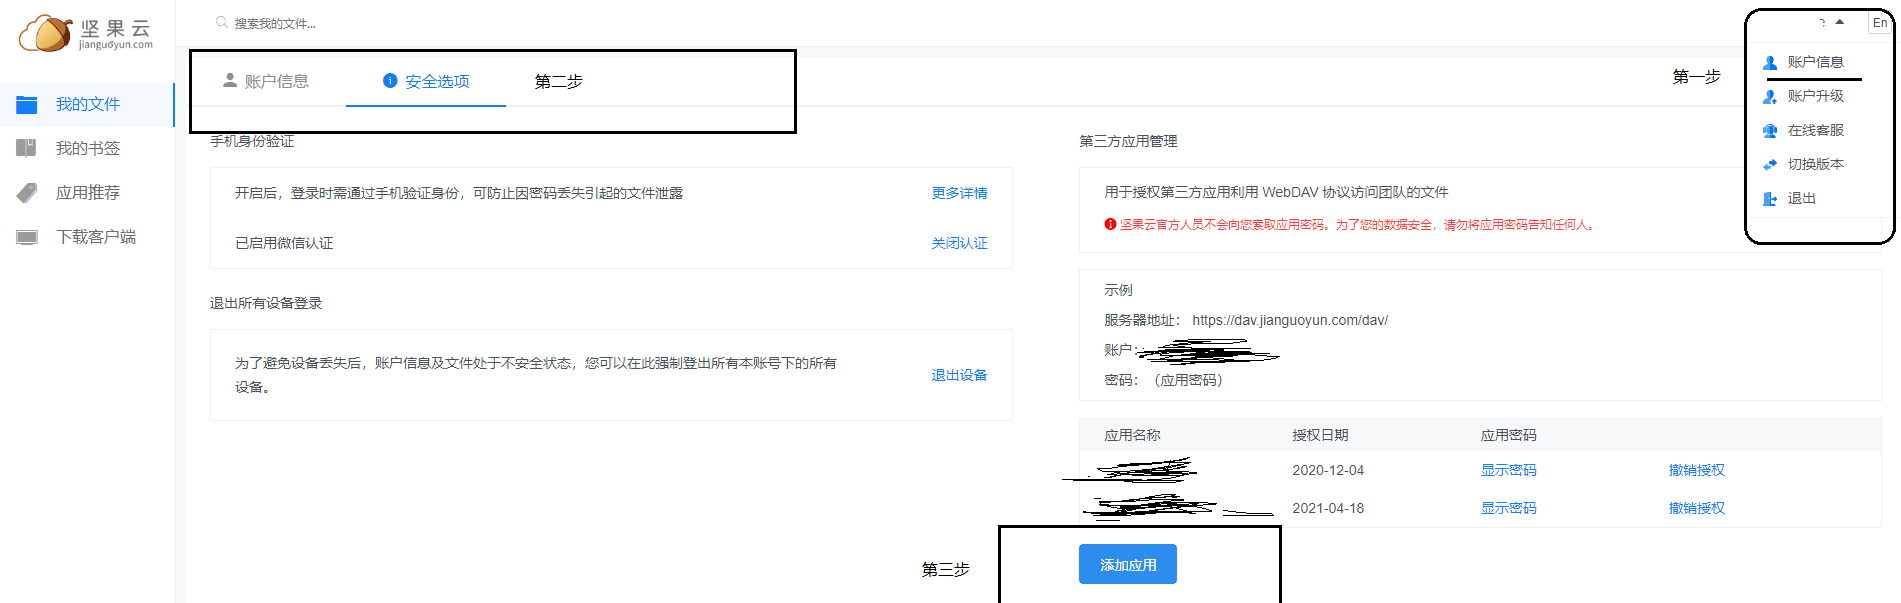Collapse the account menu arrow

pyautogui.click(x=1839, y=22)
